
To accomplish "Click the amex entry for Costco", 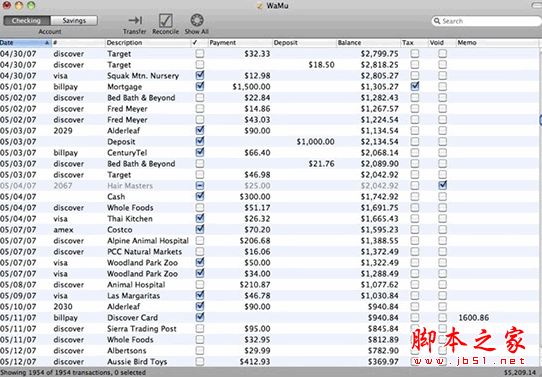I will [x=63, y=230].
